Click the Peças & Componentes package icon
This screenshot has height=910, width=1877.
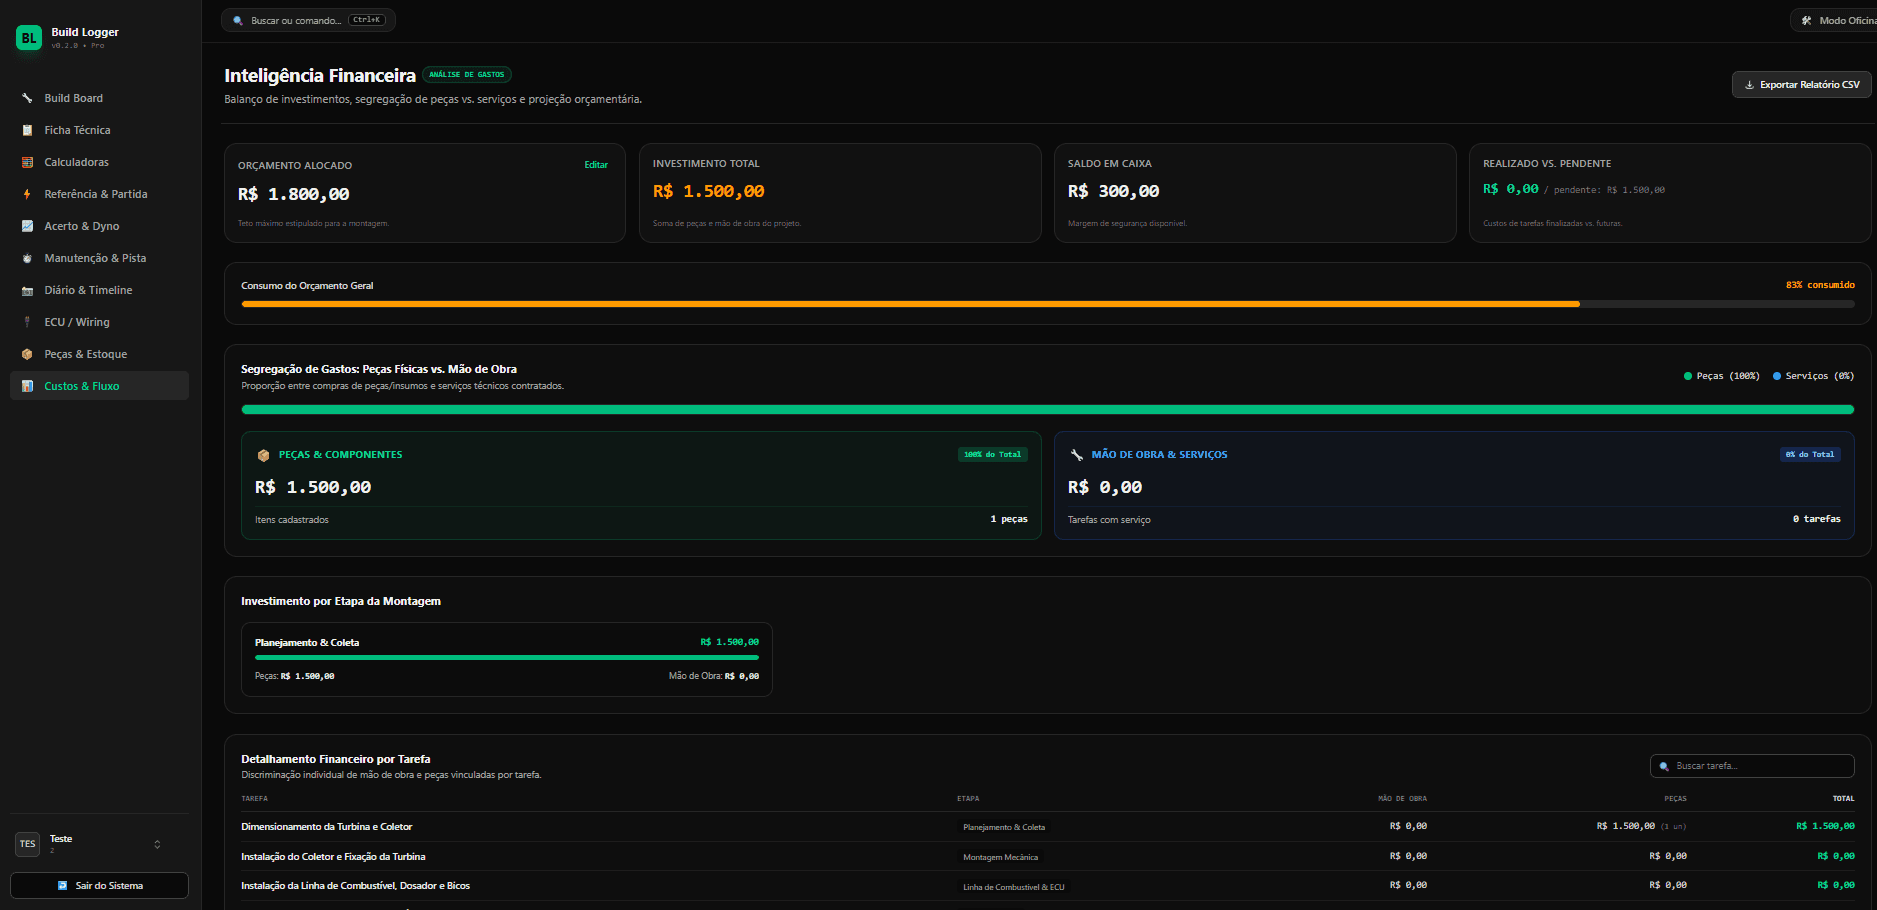[x=263, y=455]
